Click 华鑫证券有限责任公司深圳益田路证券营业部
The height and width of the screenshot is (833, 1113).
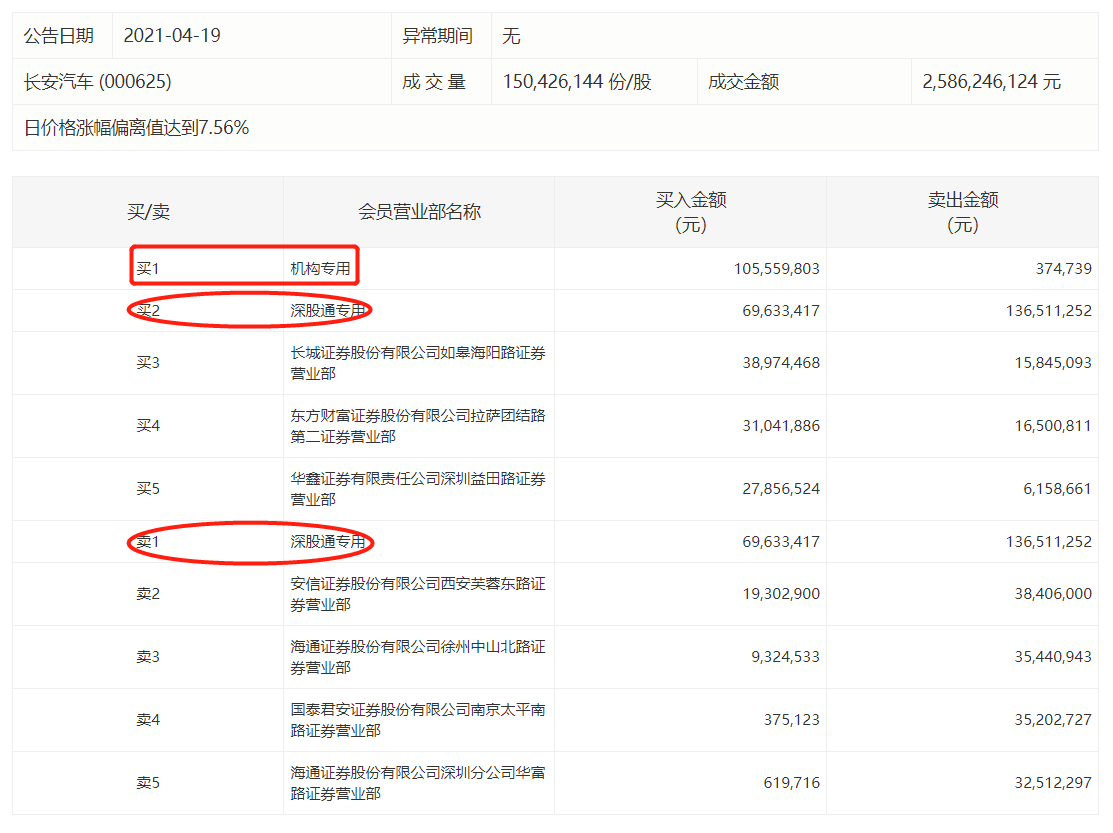click(x=417, y=489)
